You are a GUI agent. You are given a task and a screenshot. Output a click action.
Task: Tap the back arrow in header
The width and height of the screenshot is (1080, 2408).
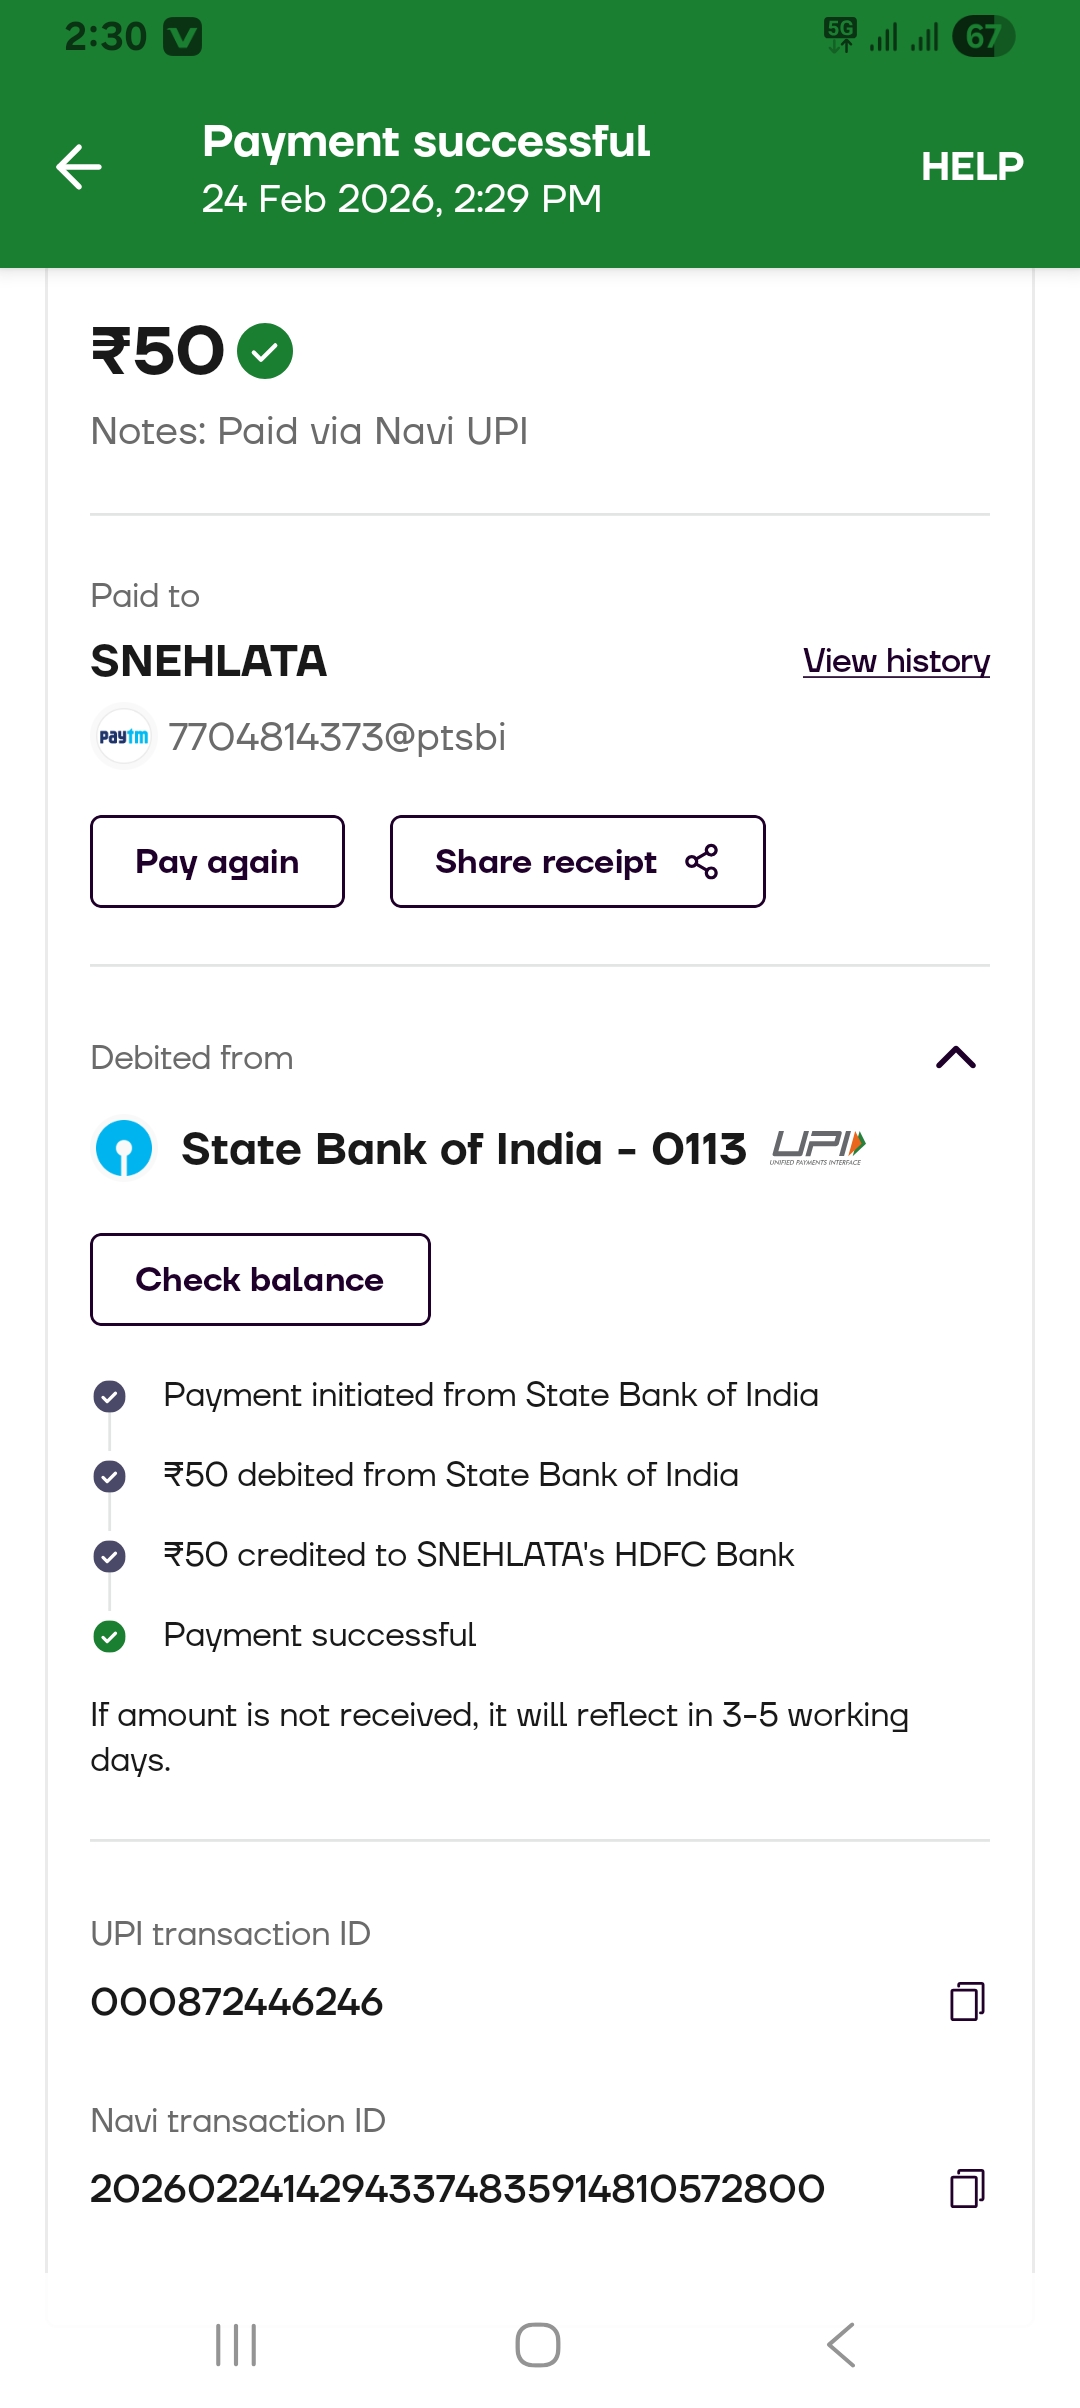click(79, 166)
